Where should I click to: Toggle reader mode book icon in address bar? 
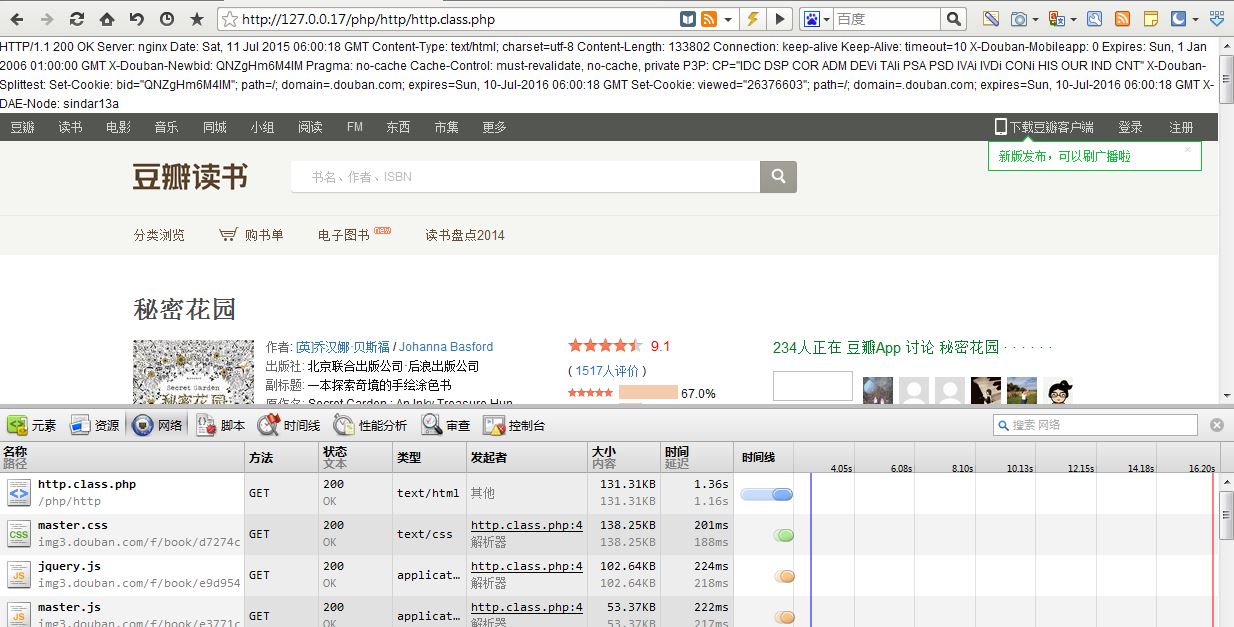(688, 19)
